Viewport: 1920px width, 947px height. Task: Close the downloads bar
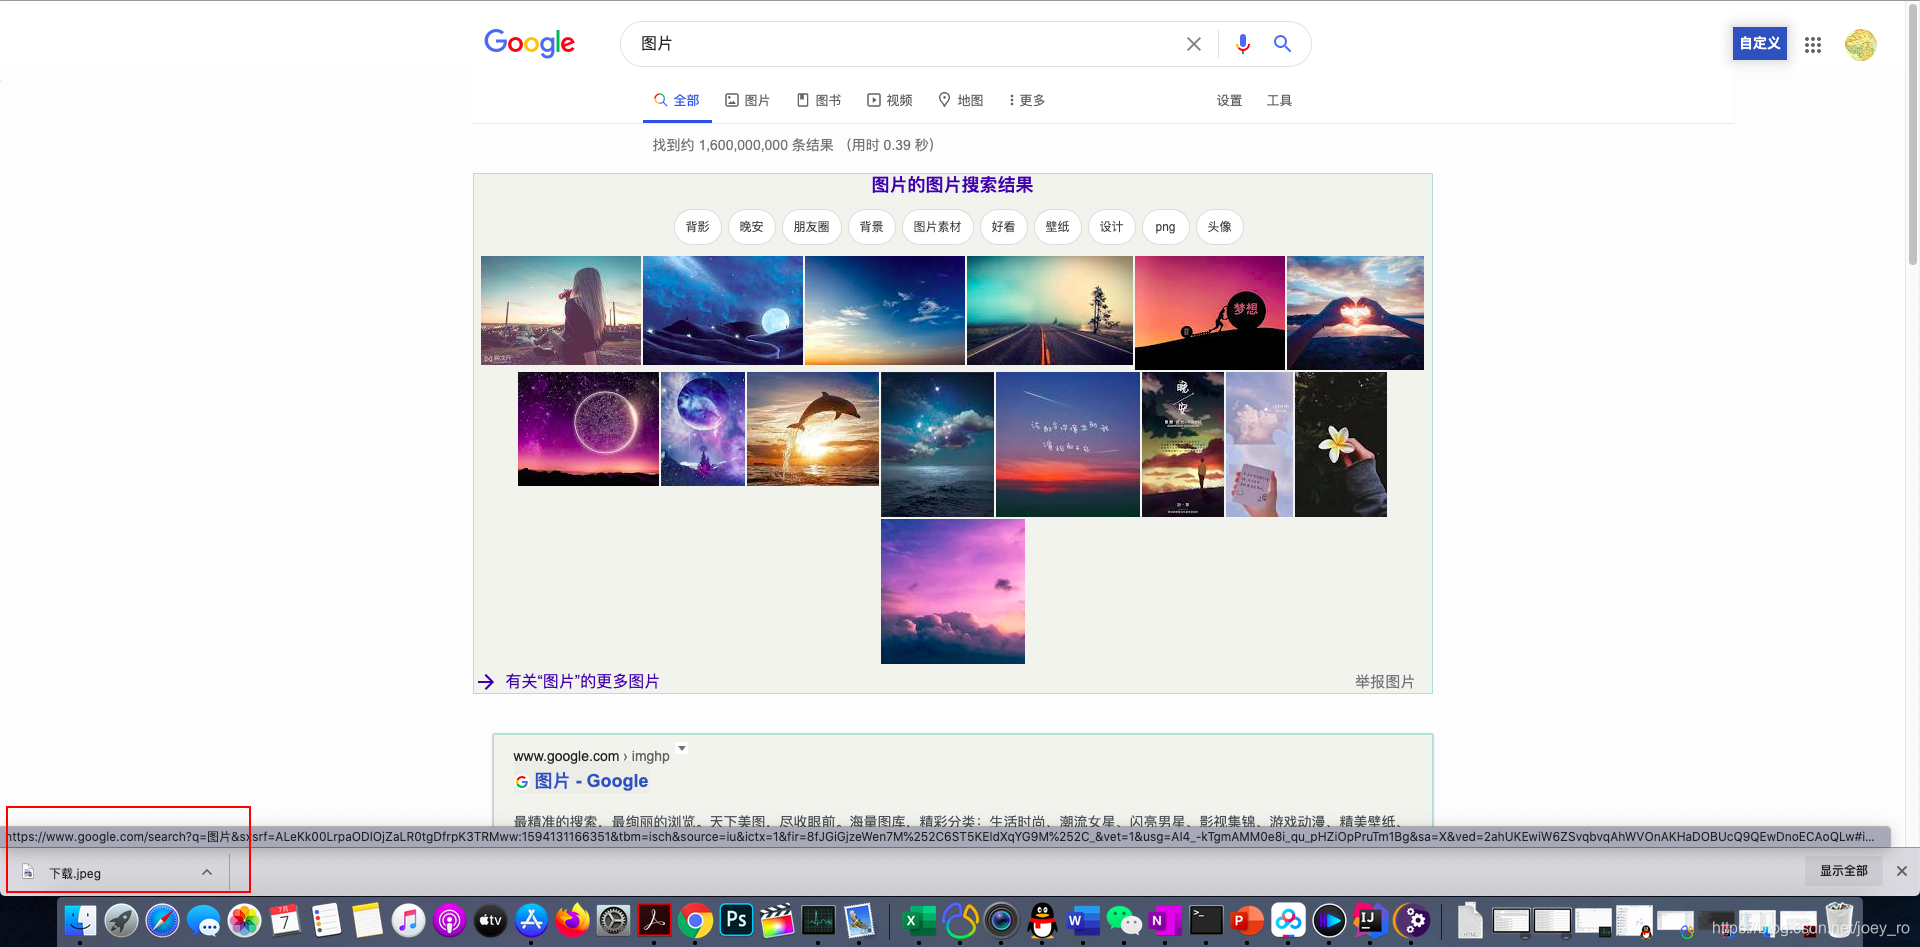(1902, 871)
